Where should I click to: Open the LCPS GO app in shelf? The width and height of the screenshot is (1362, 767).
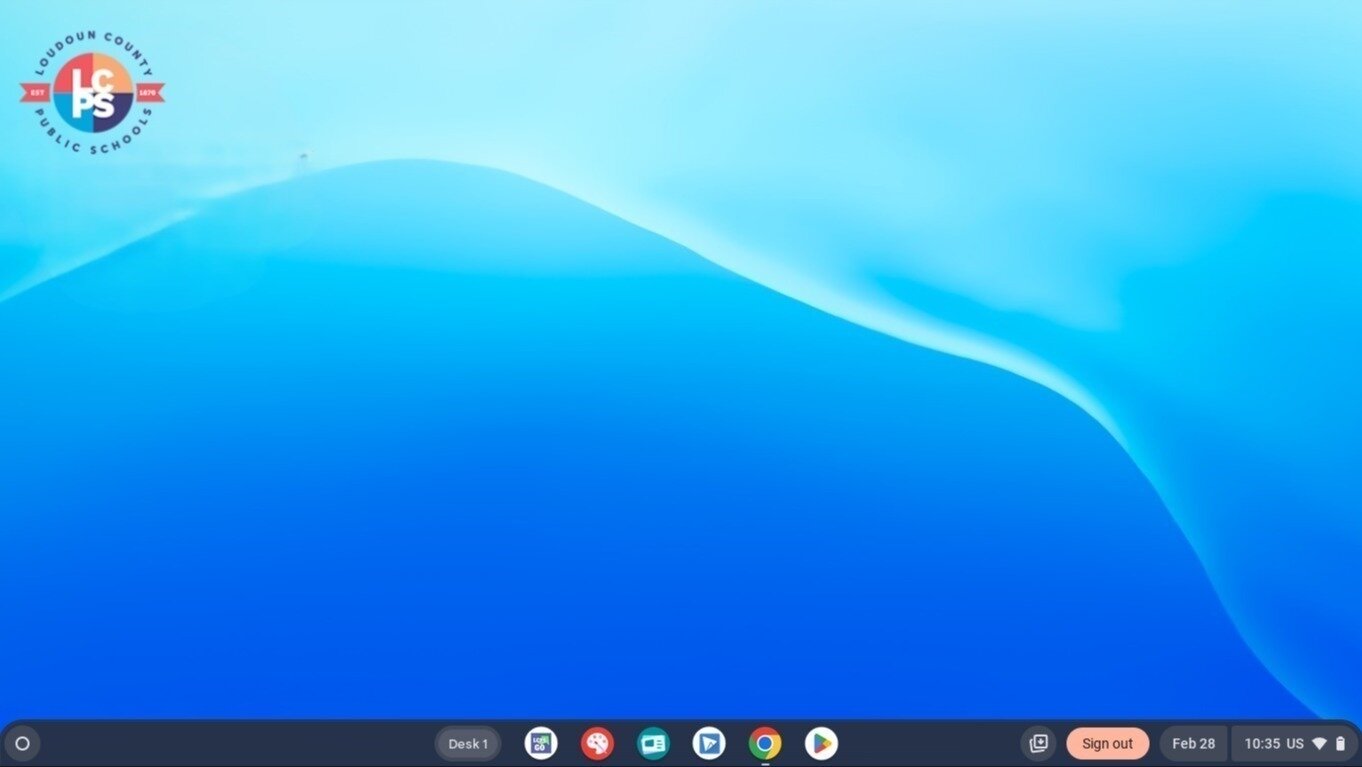click(541, 744)
